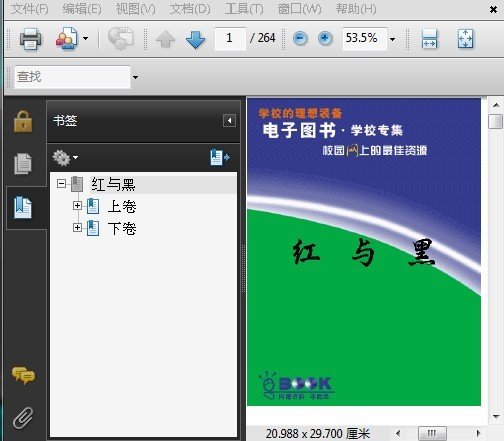Click the total pages / 264 label
Screen dimensions: 504x441
pos(263,38)
